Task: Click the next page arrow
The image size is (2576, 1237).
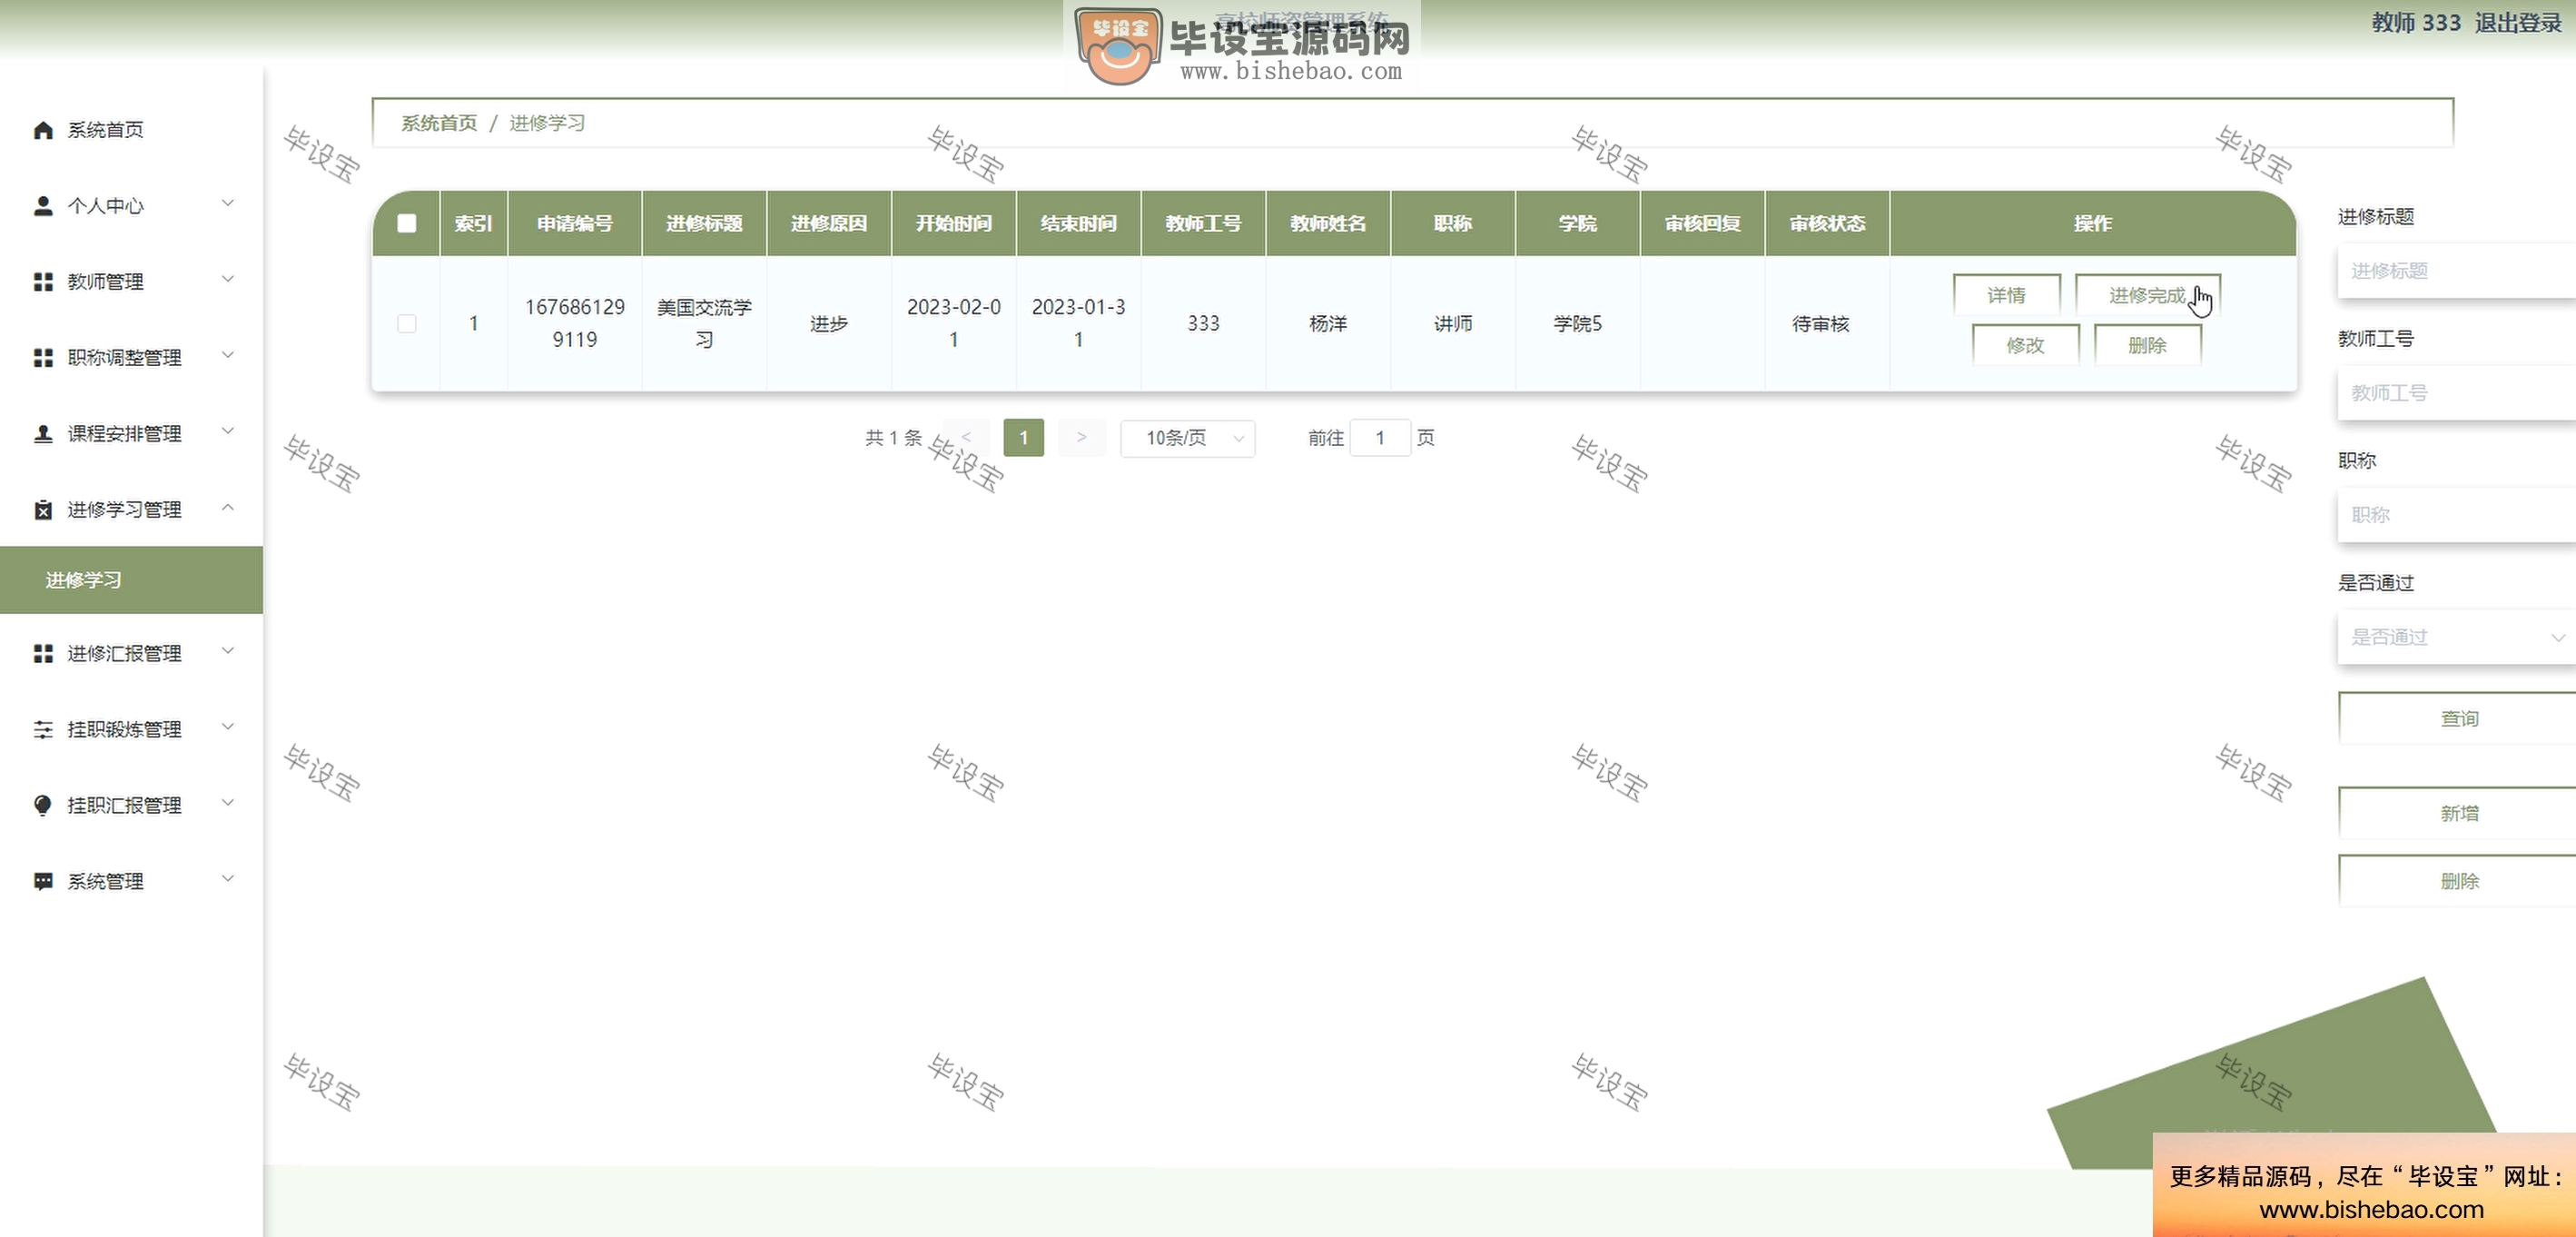Action: [1081, 438]
